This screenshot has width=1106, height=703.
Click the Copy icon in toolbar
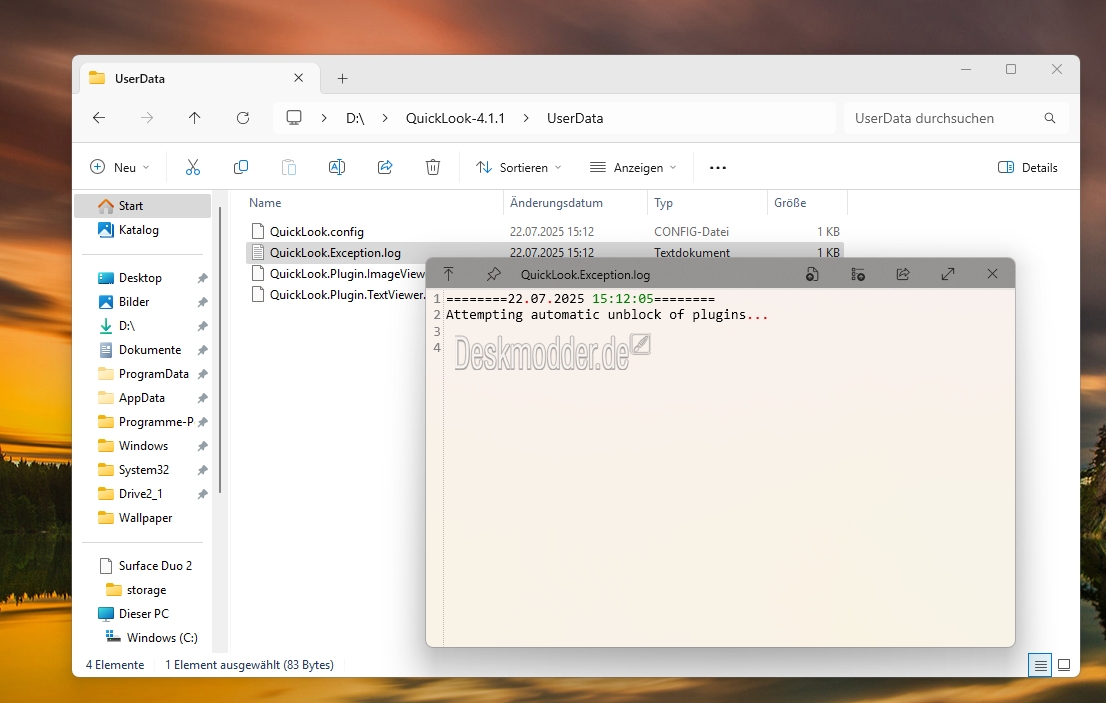(241, 167)
